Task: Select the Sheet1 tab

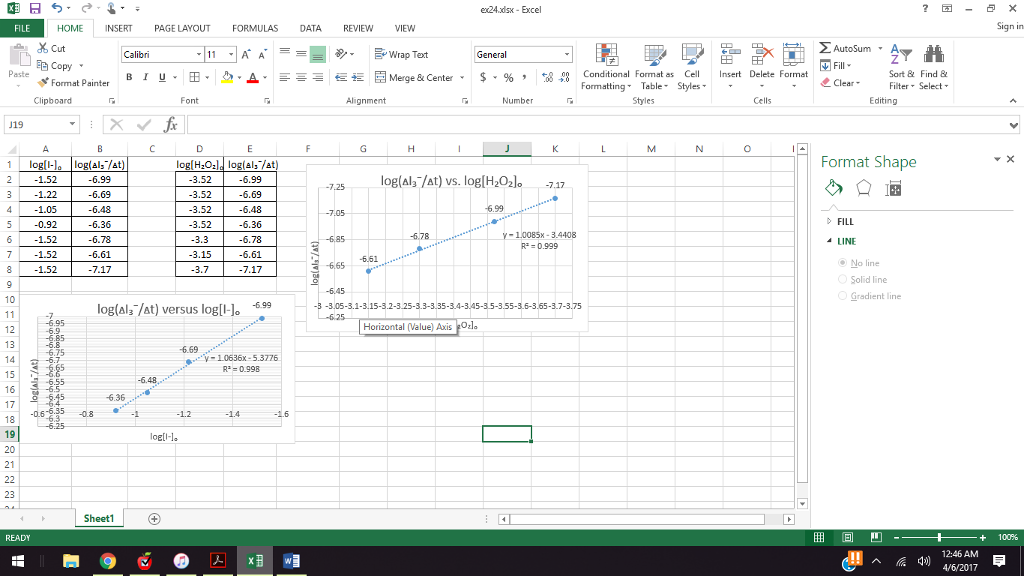Action: click(98, 518)
